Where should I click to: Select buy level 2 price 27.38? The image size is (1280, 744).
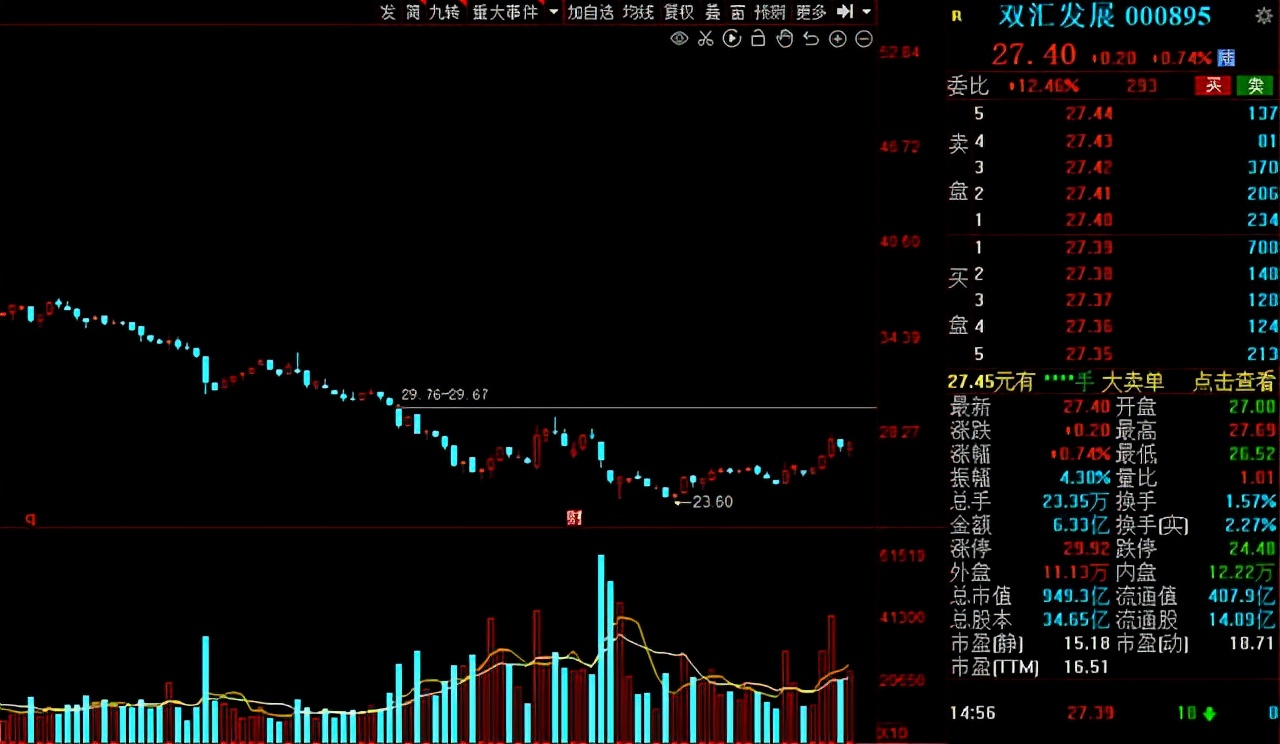point(1089,274)
